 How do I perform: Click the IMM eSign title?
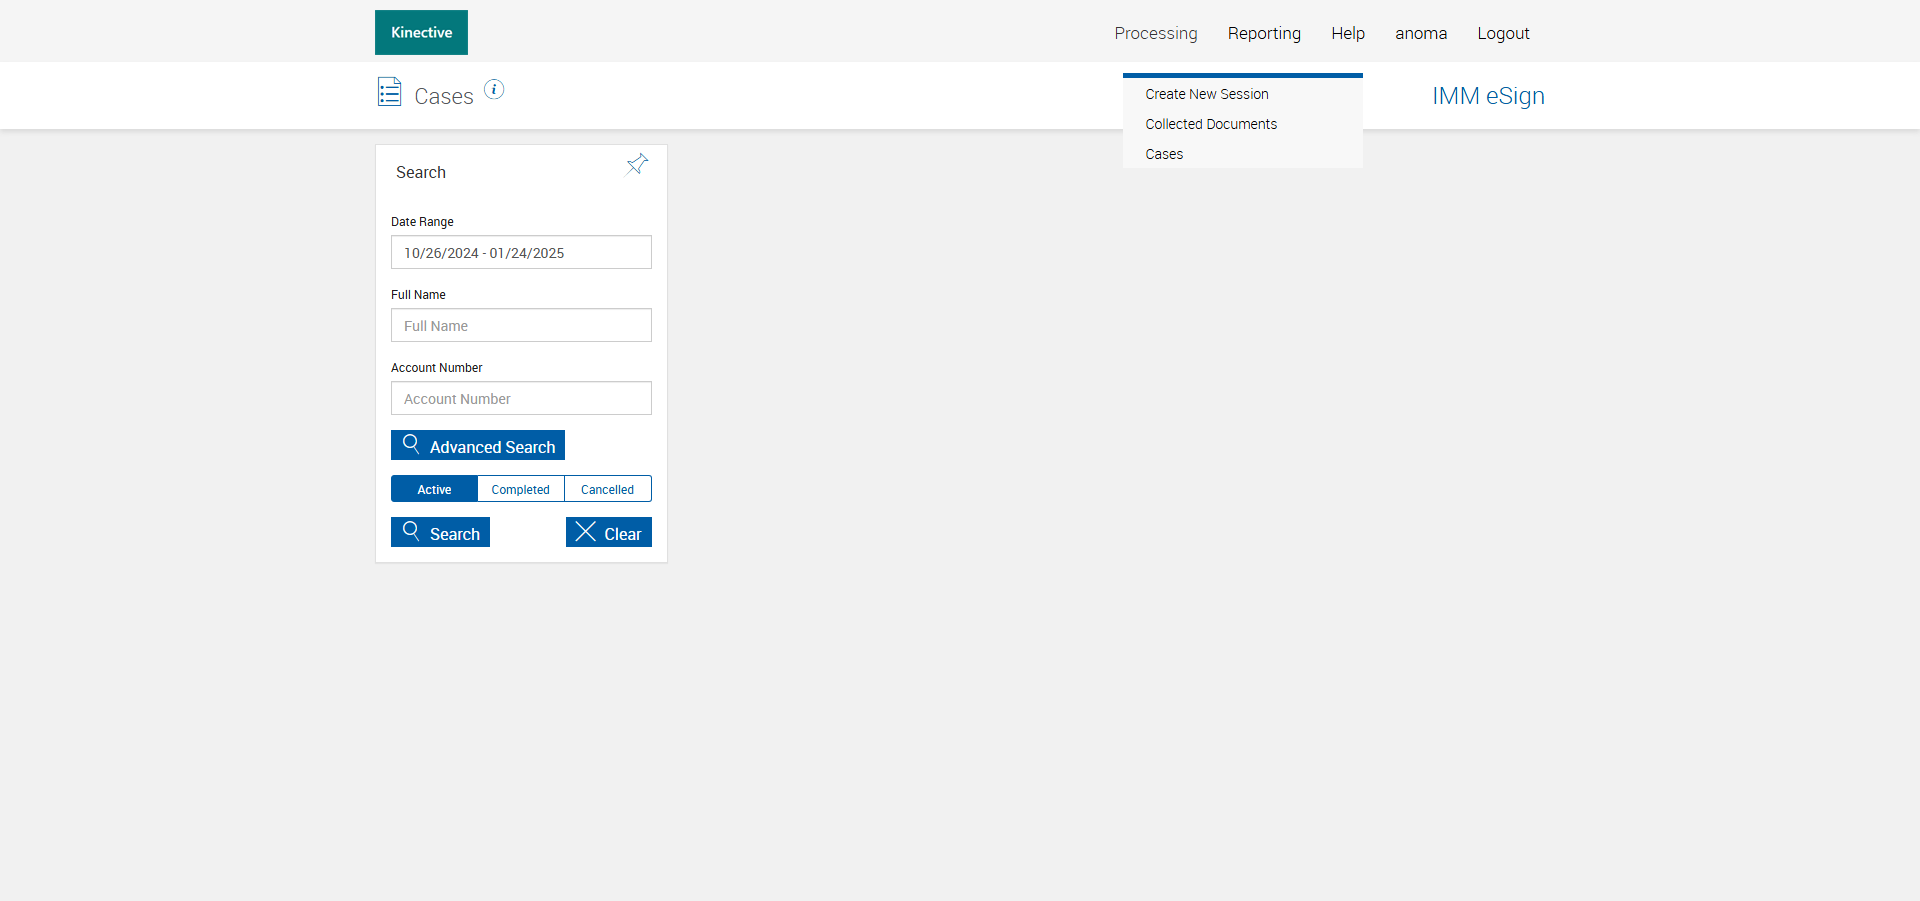tap(1488, 96)
